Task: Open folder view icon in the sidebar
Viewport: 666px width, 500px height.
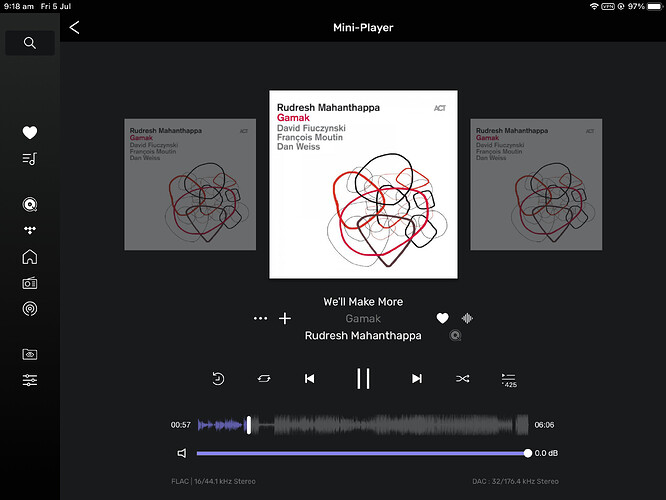Action: point(30,354)
